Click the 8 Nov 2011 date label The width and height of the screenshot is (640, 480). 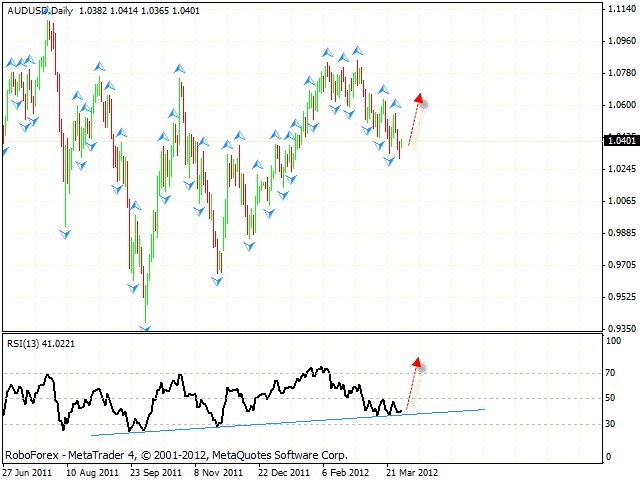tap(218, 473)
